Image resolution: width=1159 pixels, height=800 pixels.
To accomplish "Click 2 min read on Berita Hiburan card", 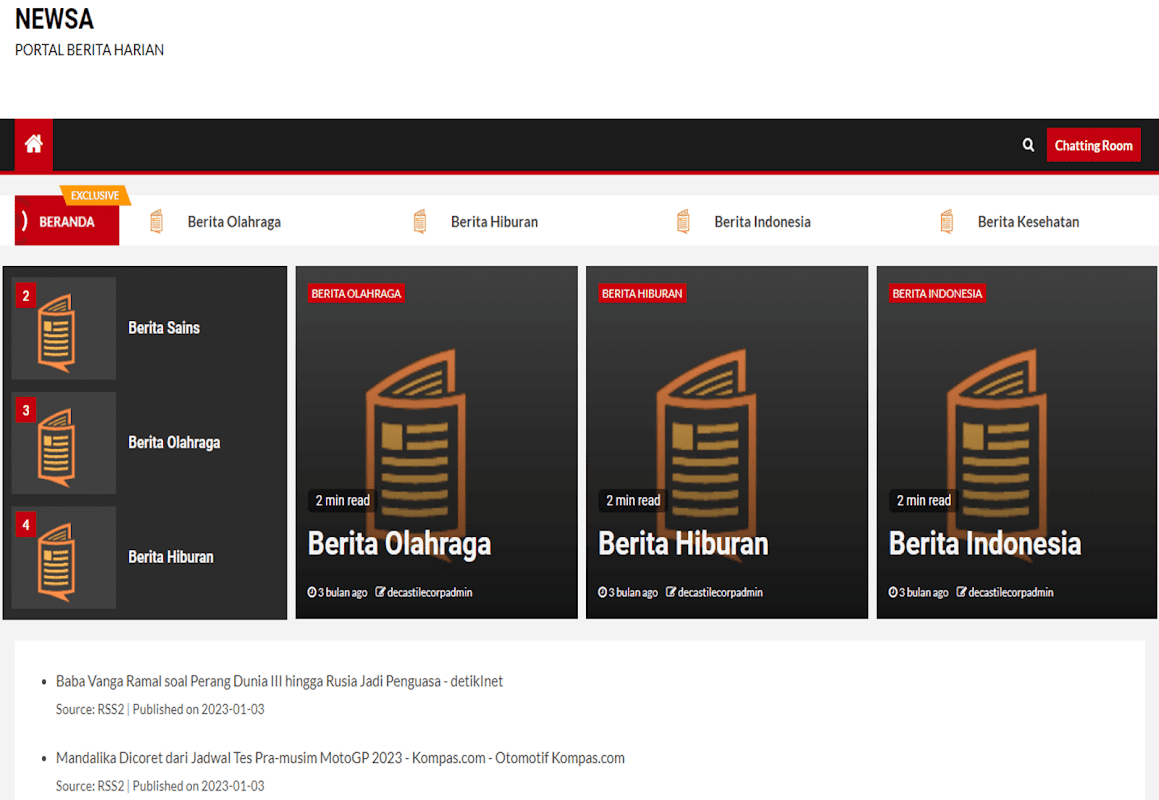I will coord(633,501).
